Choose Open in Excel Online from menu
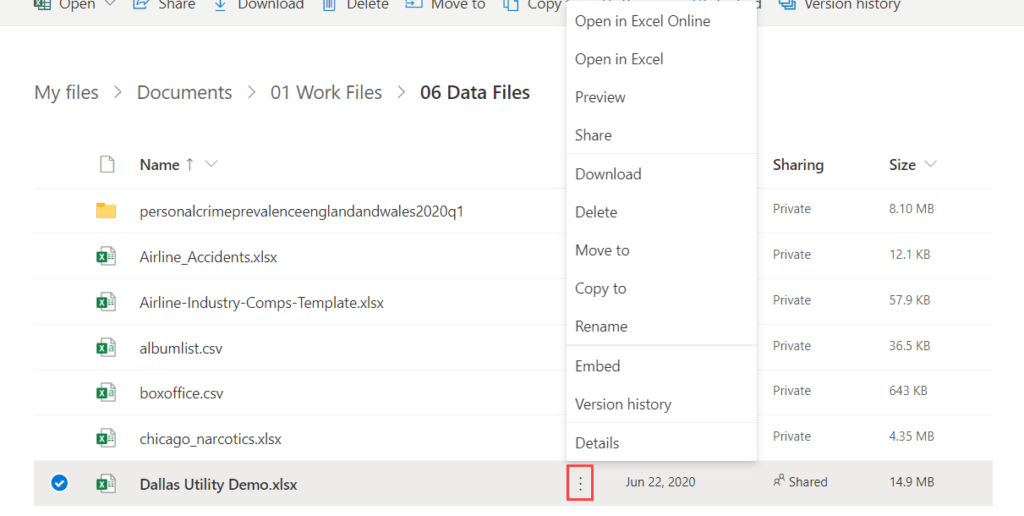This screenshot has width=1024, height=516. pos(642,21)
